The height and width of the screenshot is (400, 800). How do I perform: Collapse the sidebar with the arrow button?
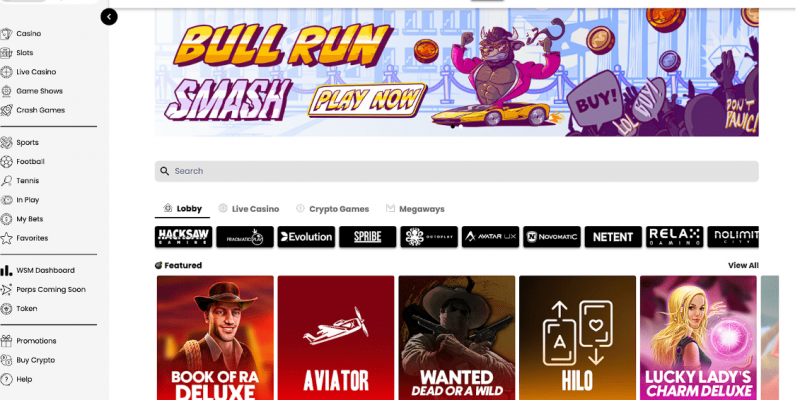pyautogui.click(x=109, y=17)
